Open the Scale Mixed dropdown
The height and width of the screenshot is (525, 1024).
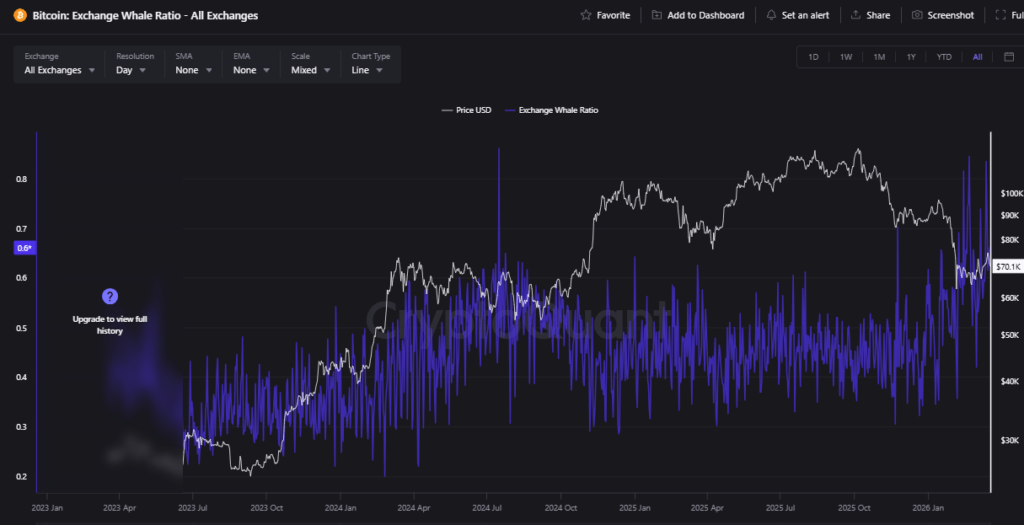[x=310, y=70]
